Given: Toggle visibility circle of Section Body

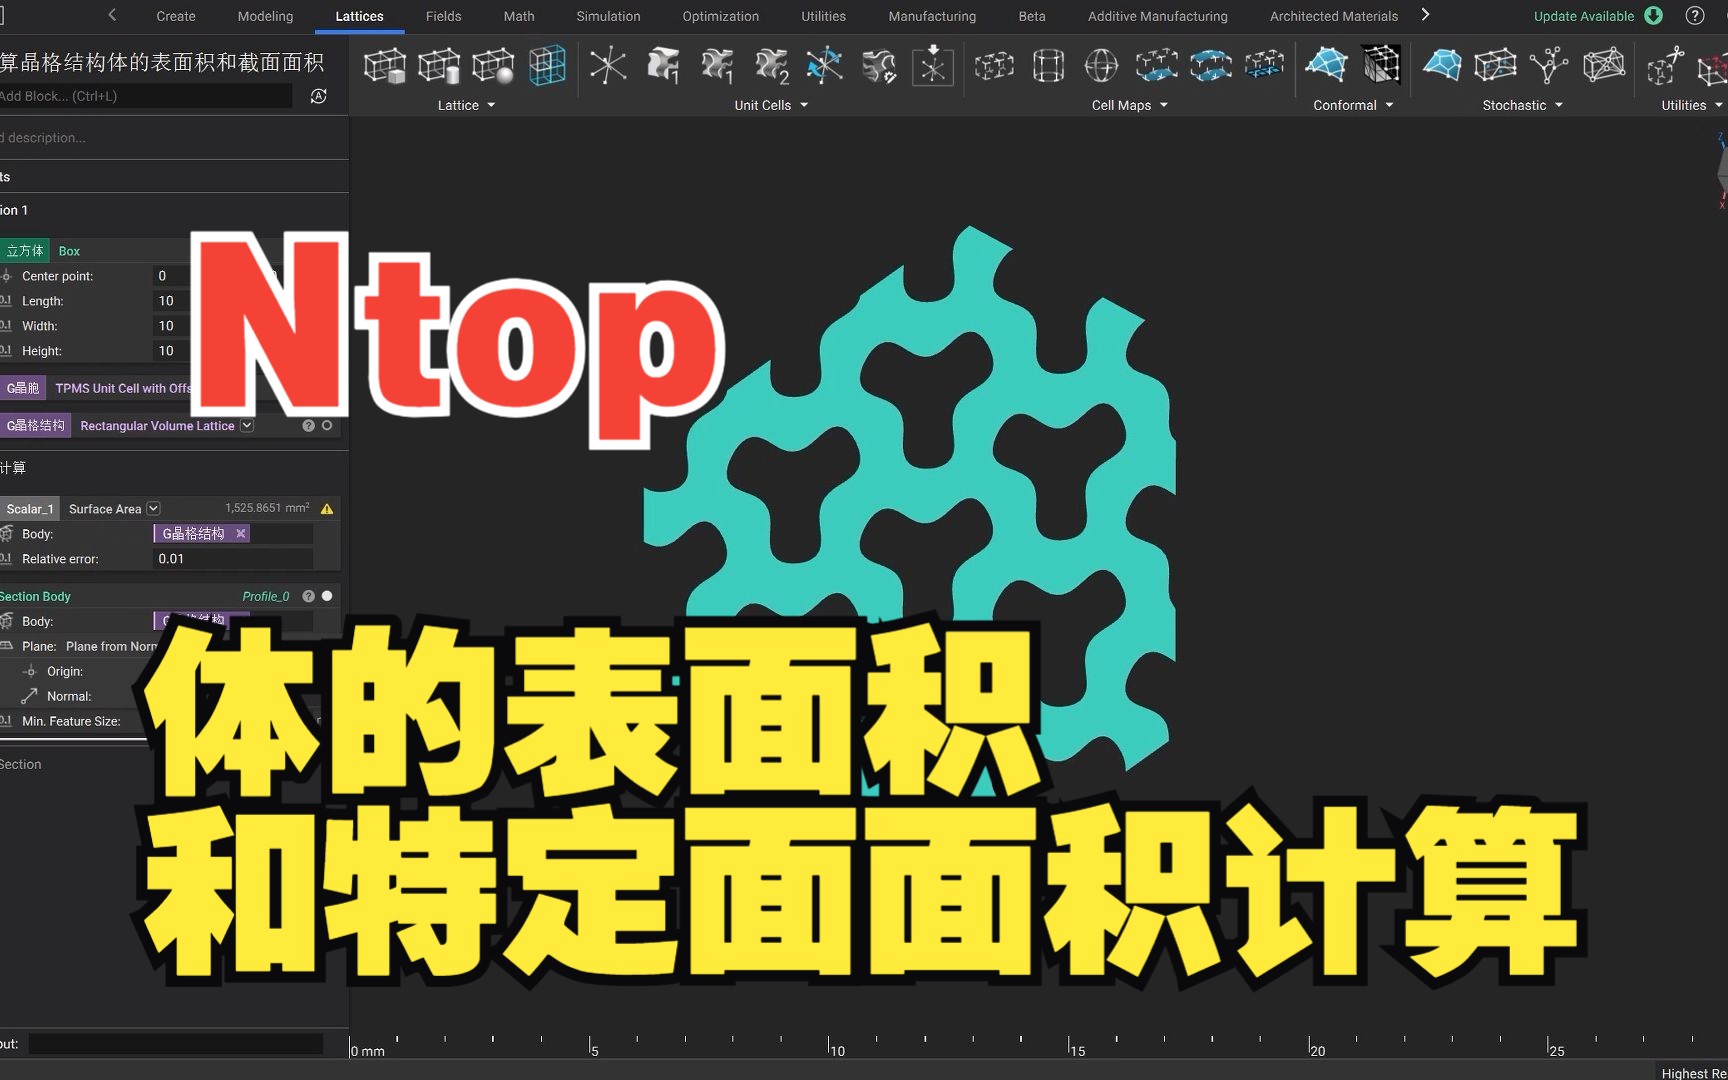Looking at the screenshot, I should click(x=327, y=596).
